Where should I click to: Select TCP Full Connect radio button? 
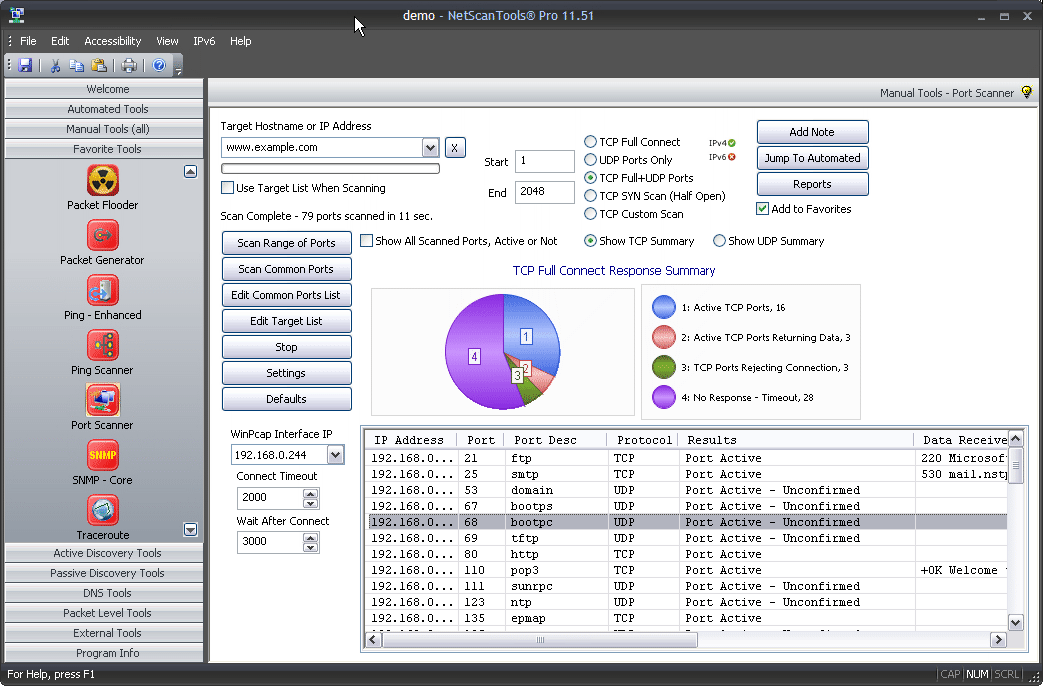tap(590, 142)
